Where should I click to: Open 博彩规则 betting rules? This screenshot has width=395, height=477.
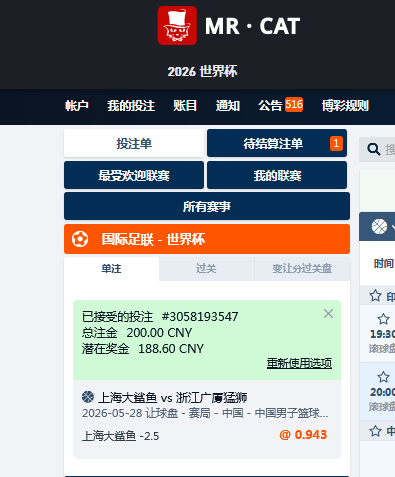coord(345,106)
